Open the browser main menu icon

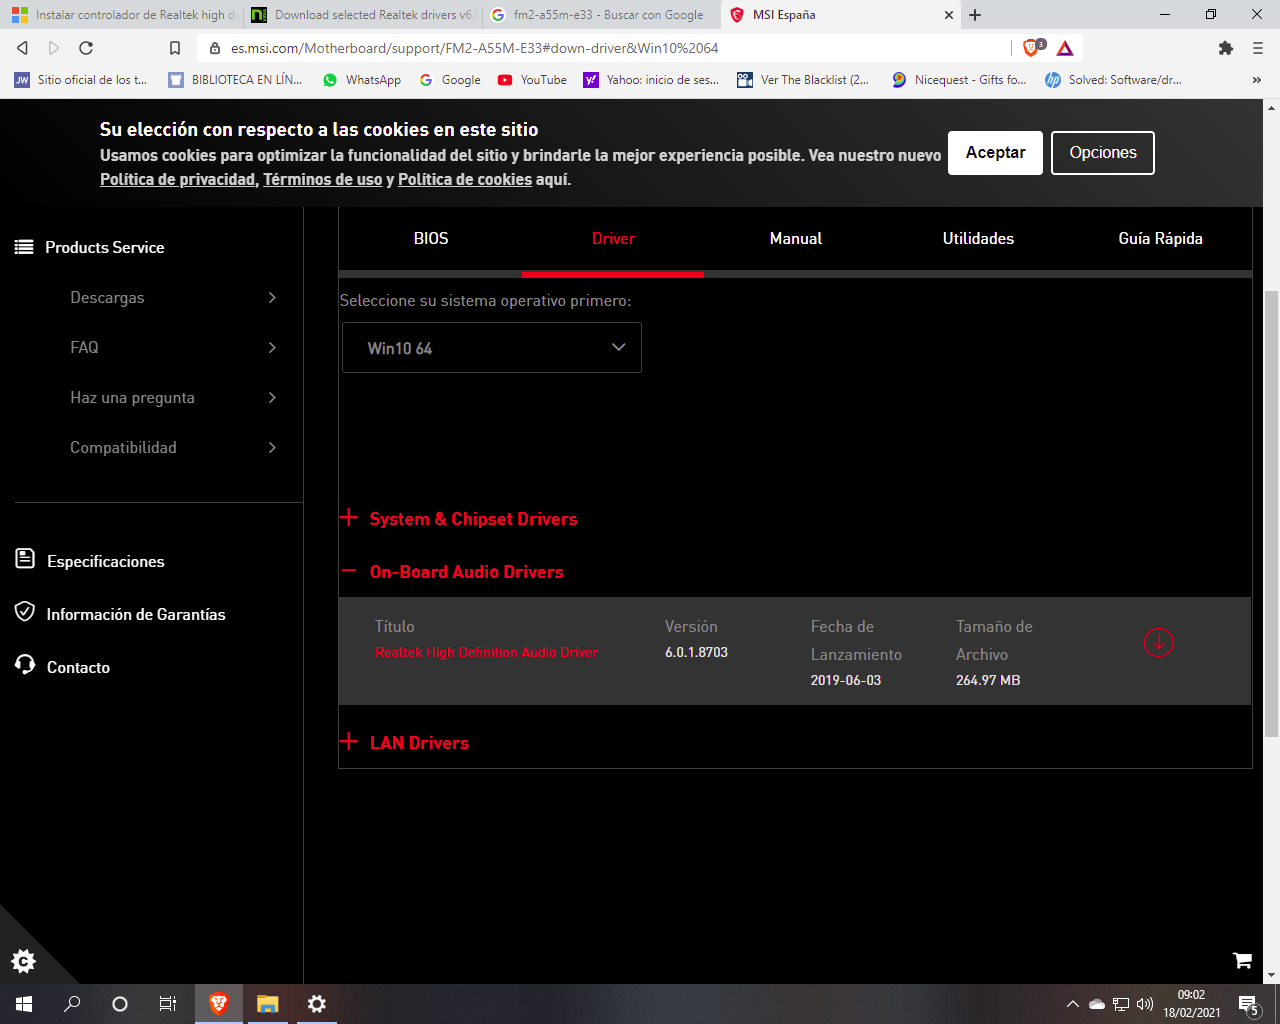[x=1258, y=48]
